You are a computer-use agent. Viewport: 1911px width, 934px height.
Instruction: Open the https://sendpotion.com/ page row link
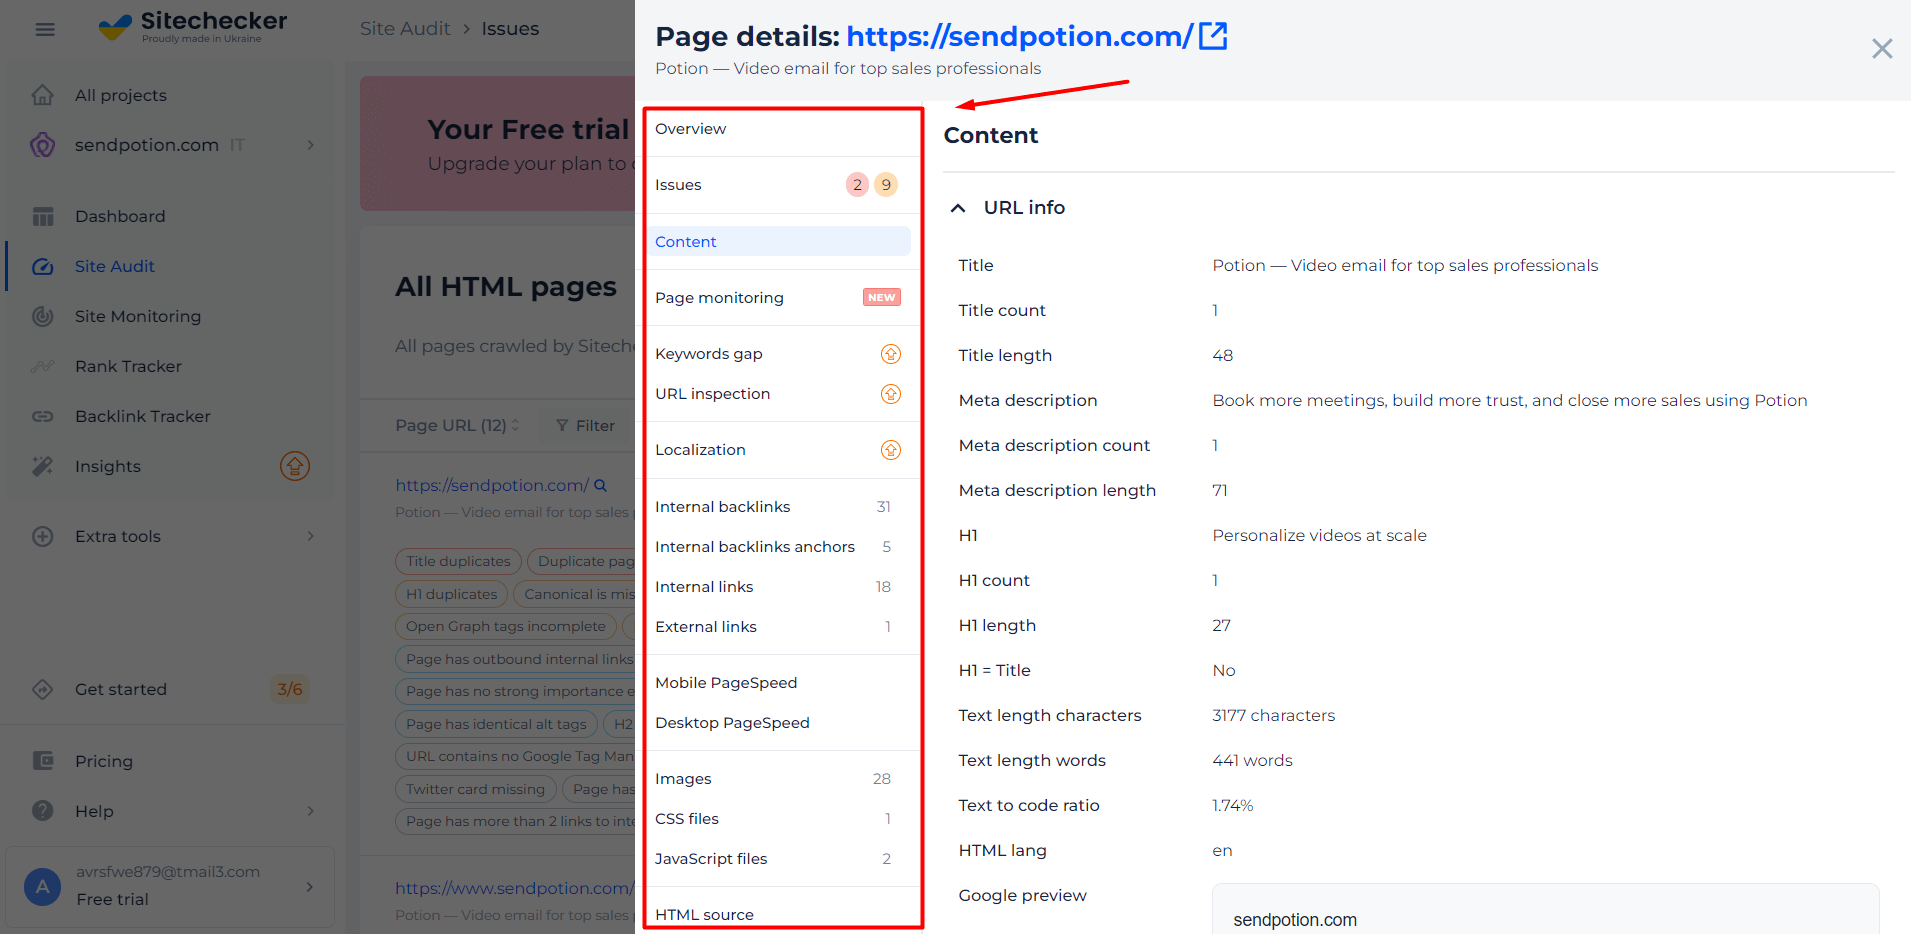click(x=492, y=485)
